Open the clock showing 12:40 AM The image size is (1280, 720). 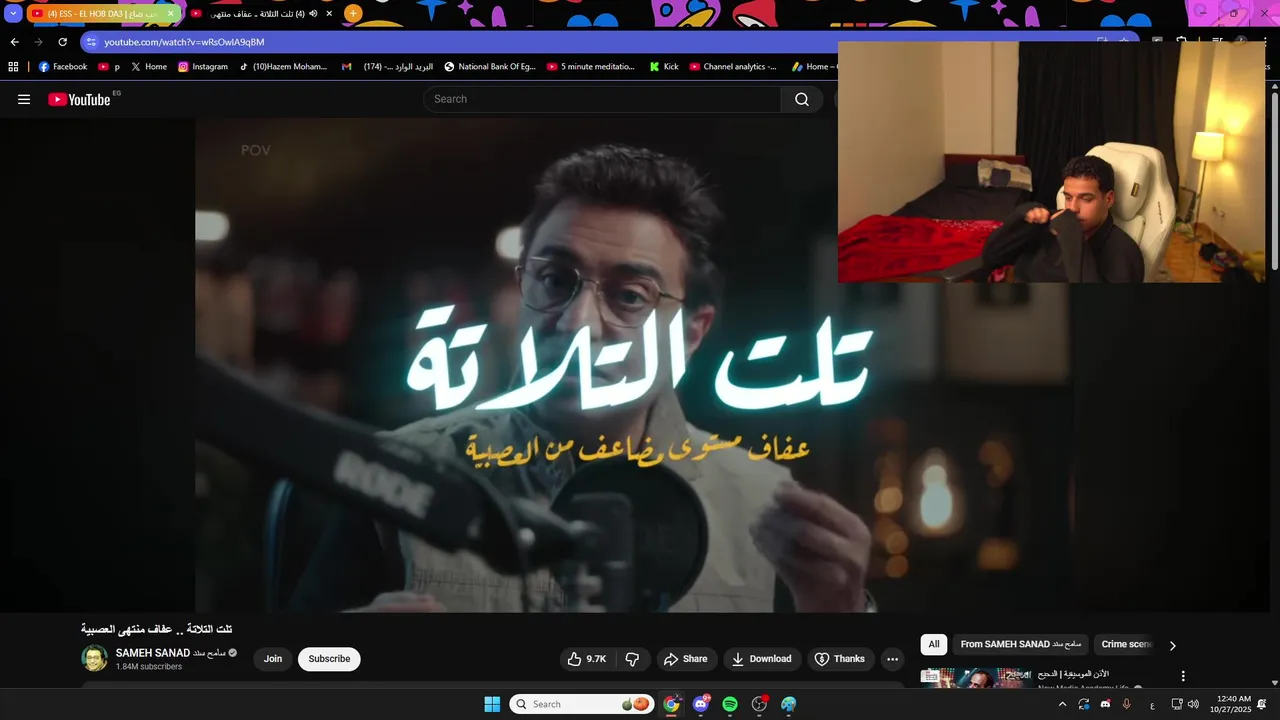pos(1231,704)
